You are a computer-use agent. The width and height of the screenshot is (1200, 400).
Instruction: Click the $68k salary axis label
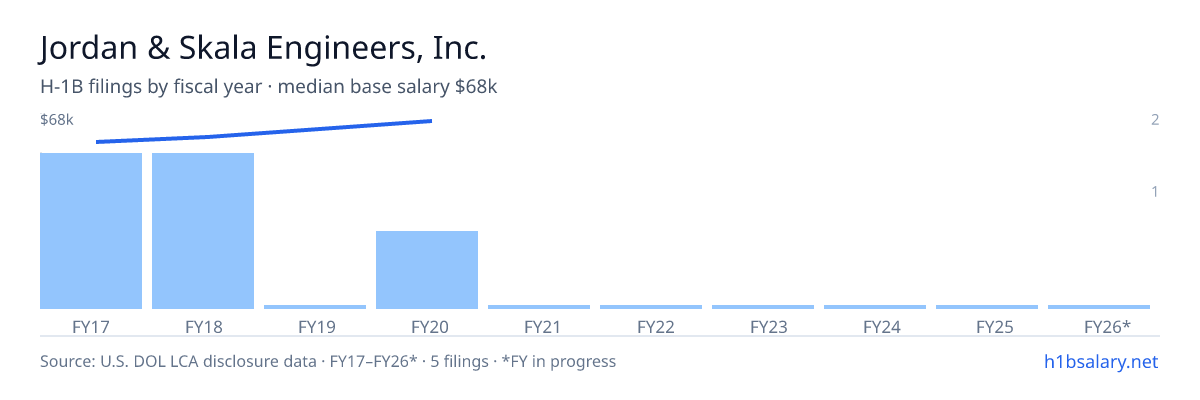[57, 120]
